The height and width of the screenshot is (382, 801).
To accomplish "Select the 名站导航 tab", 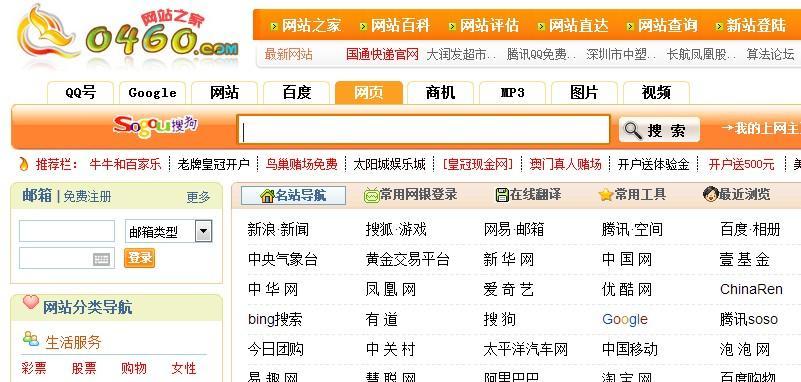I will tap(293, 196).
